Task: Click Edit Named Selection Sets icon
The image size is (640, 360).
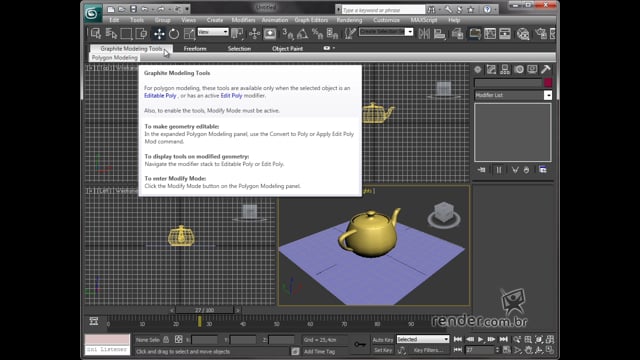Action: tap(350, 33)
